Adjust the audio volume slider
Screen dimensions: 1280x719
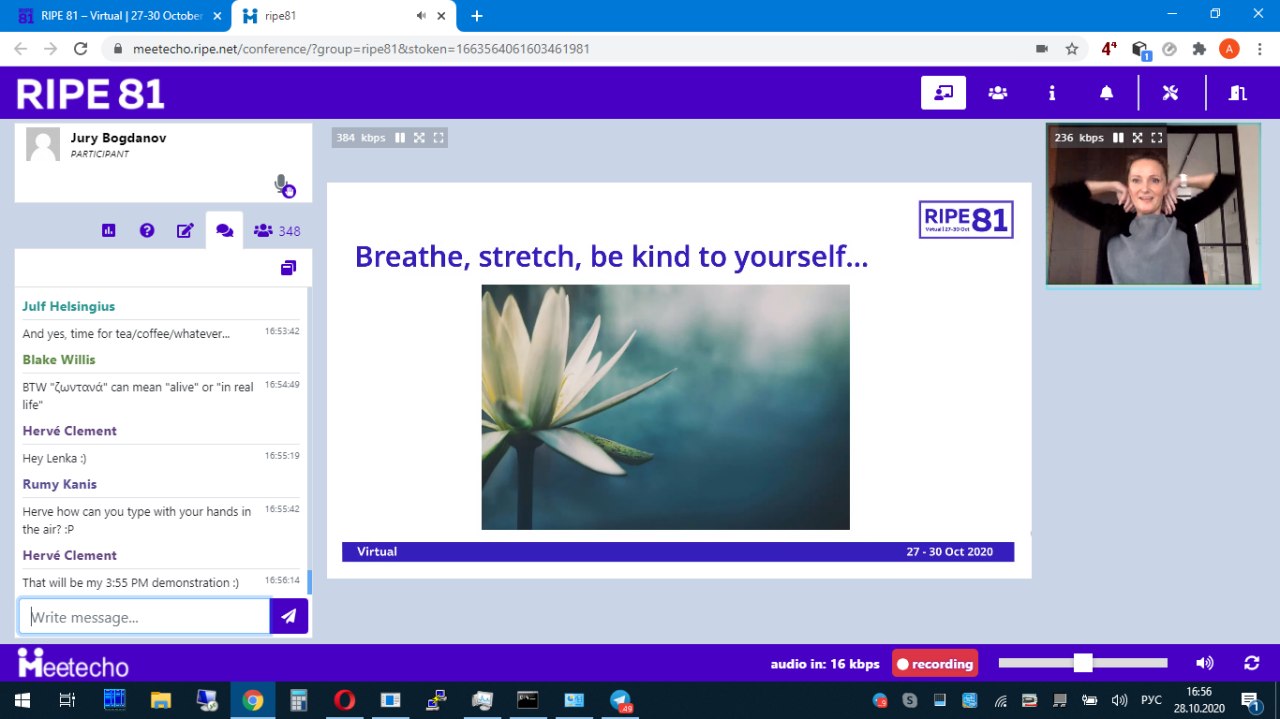(x=1083, y=663)
